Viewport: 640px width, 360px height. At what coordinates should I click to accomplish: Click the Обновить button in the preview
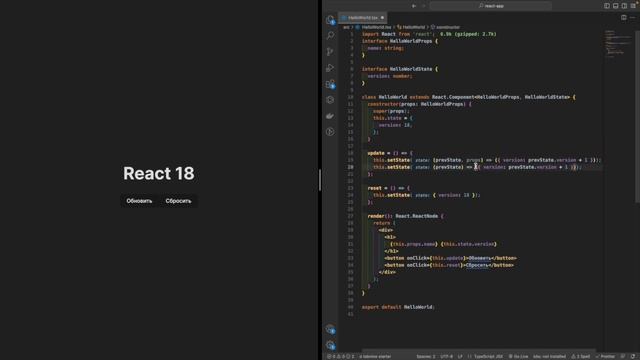(139, 201)
